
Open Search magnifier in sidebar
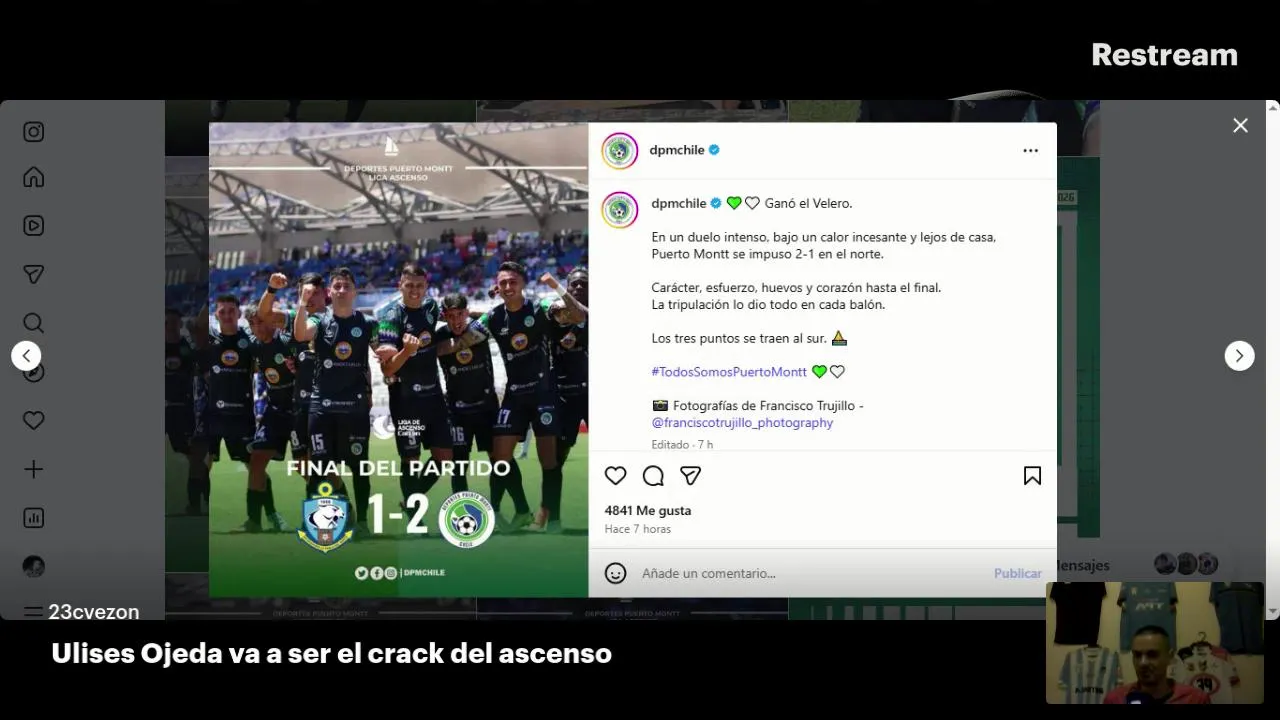click(33, 322)
